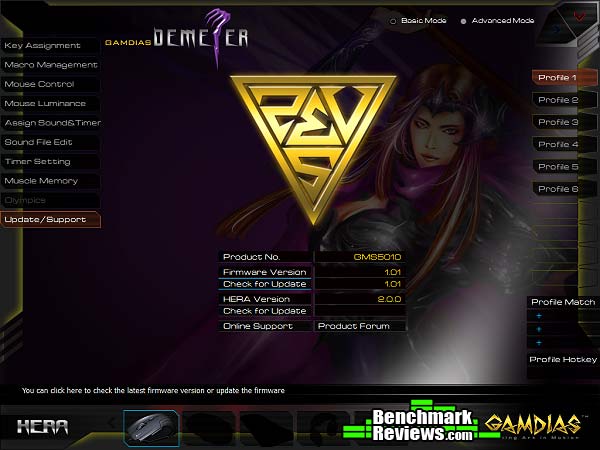Open Assign Sound & Timer page
This screenshot has height=450, width=600.
tap(50, 123)
